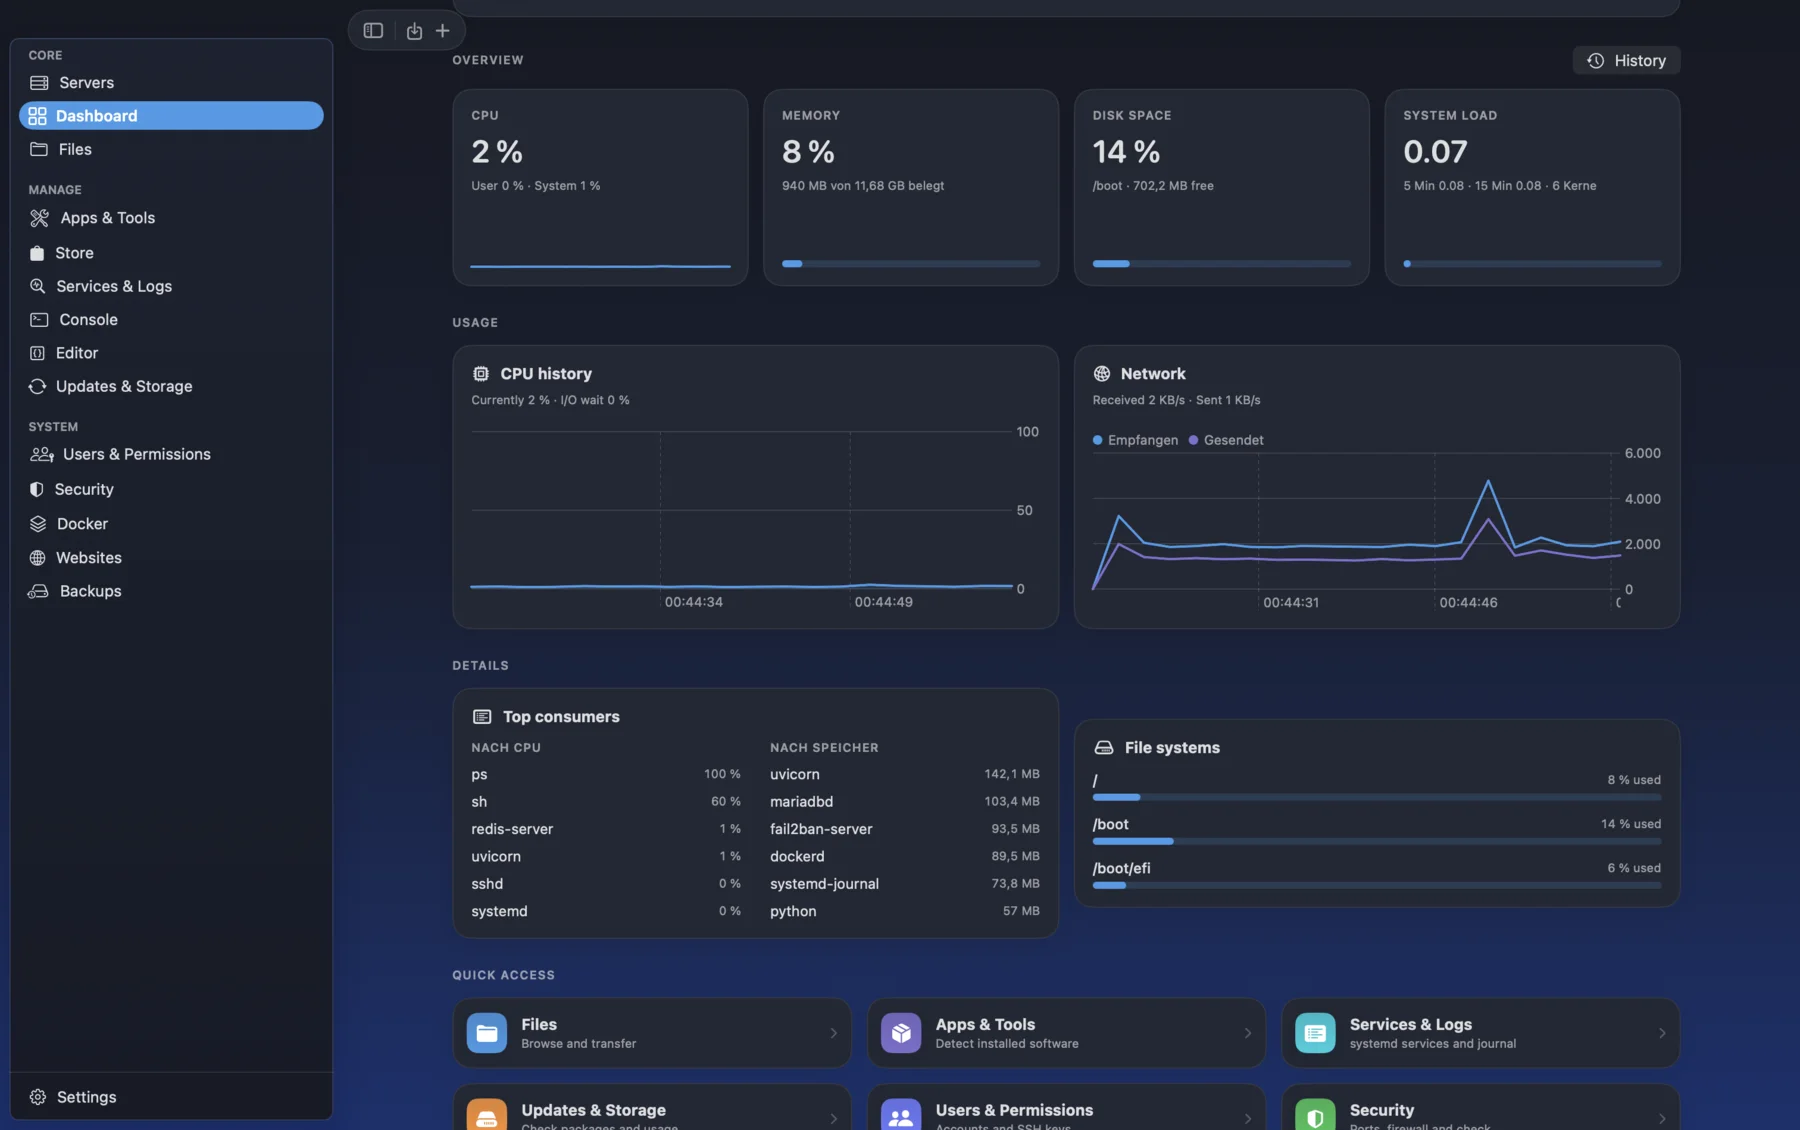This screenshot has height=1130, width=1800.
Task: Click the Websites globe icon
Action: [37, 558]
